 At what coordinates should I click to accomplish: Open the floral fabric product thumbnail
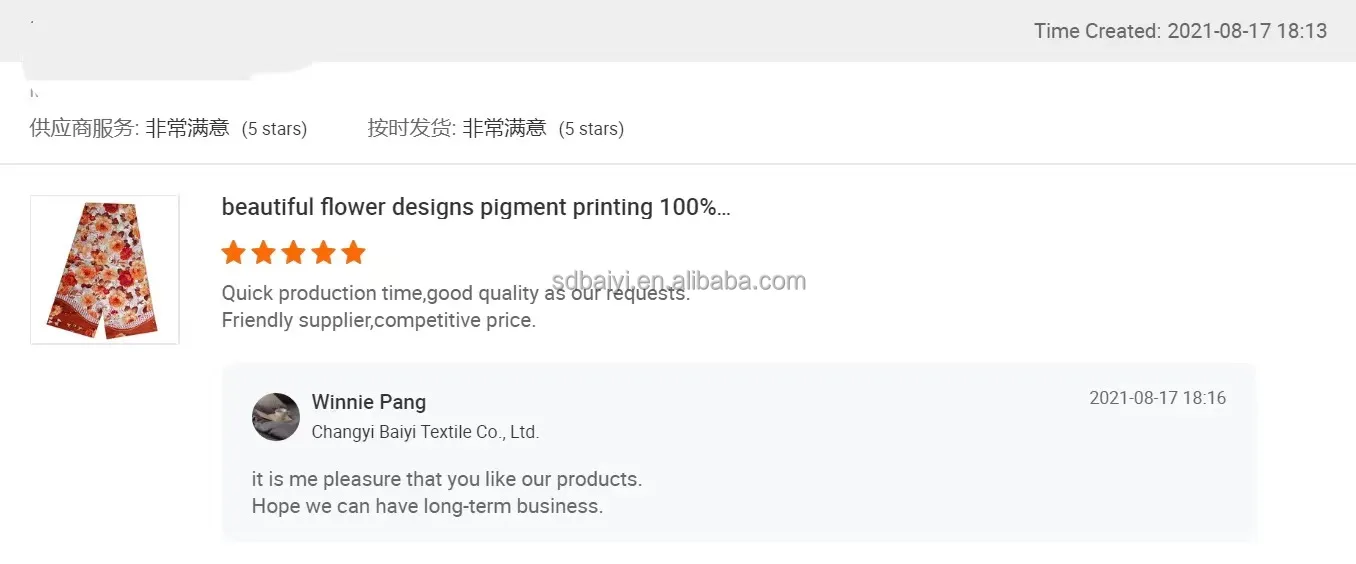coord(105,270)
